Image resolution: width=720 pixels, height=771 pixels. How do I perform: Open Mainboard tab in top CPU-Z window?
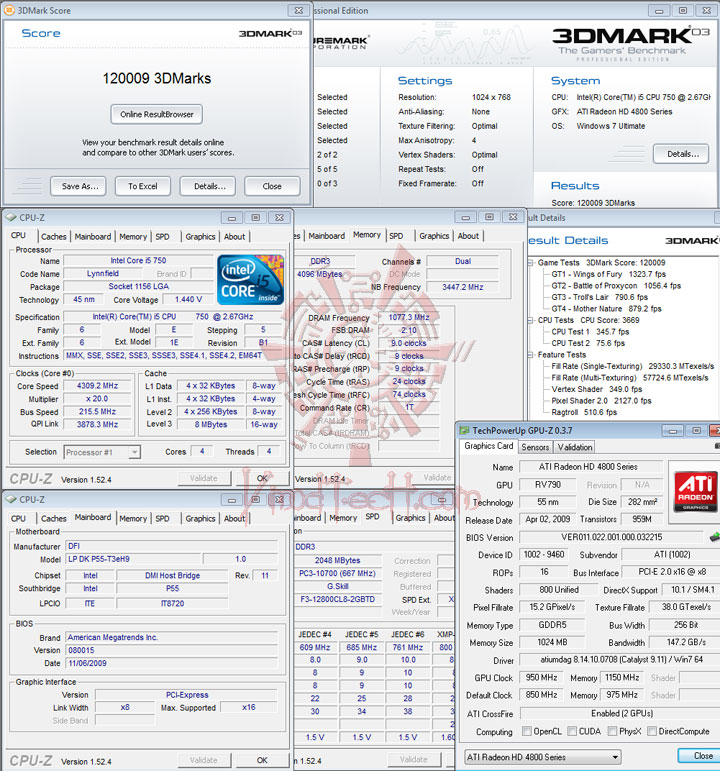pyautogui.click(x=93, y=237)
